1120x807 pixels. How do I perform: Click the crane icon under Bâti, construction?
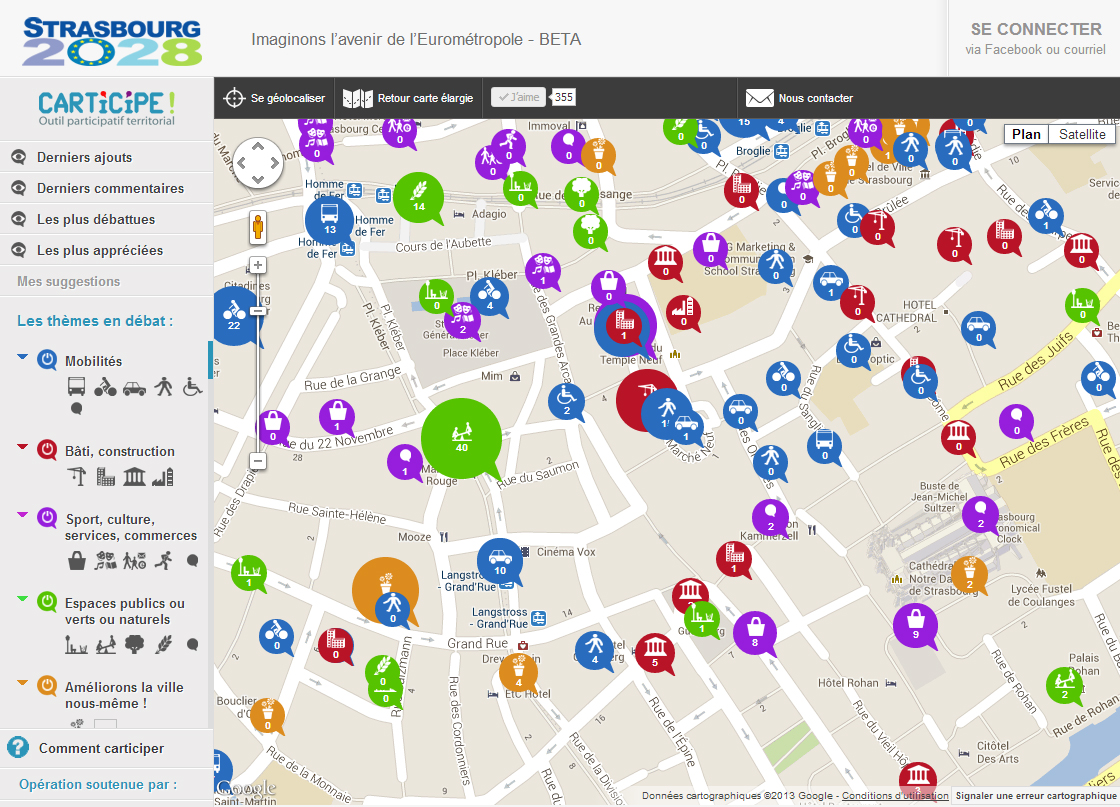[77, 477]
